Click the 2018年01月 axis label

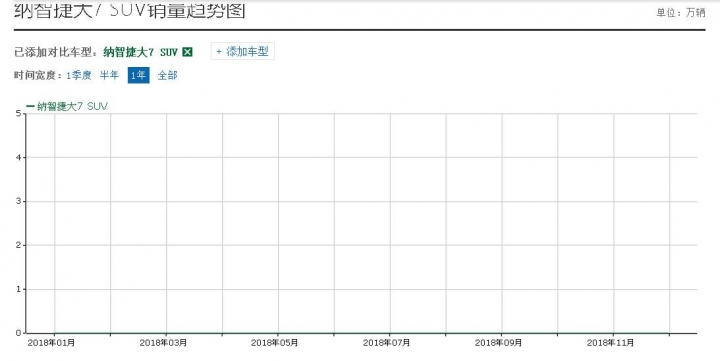51,343
